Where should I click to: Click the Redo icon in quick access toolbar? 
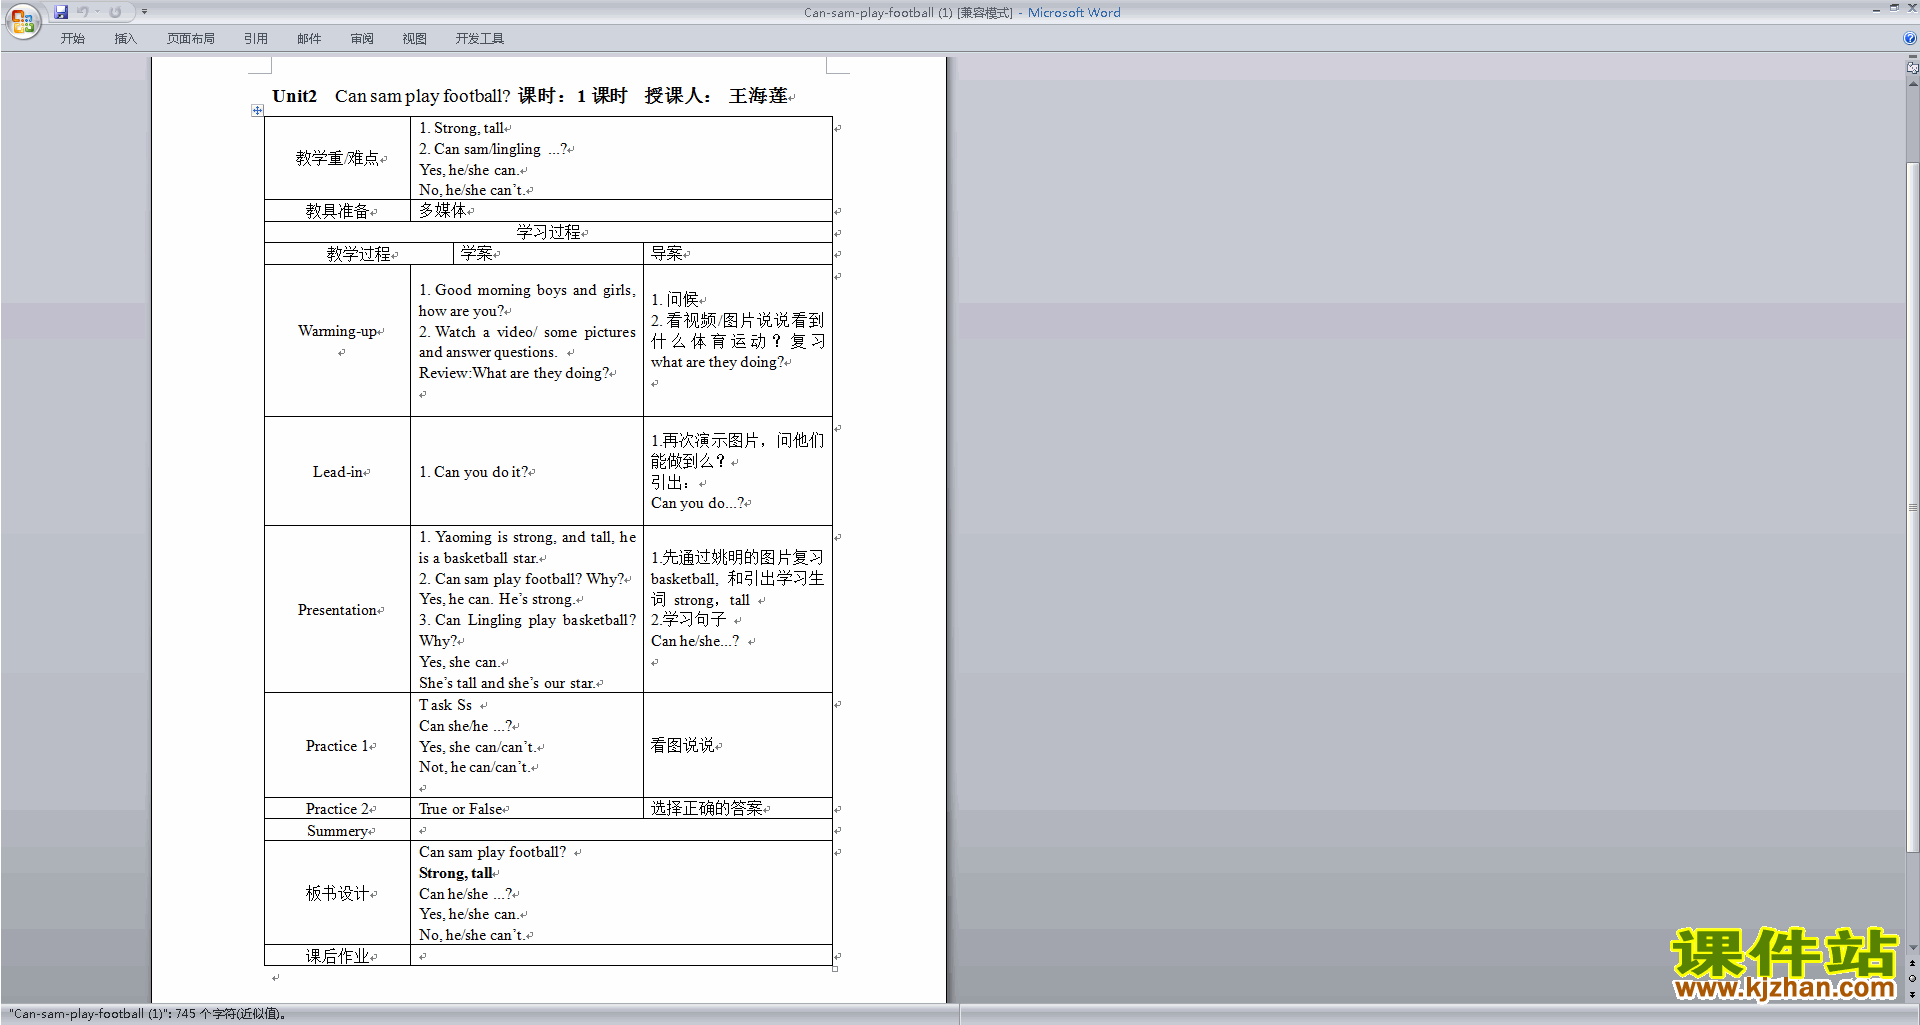(115, 12)
